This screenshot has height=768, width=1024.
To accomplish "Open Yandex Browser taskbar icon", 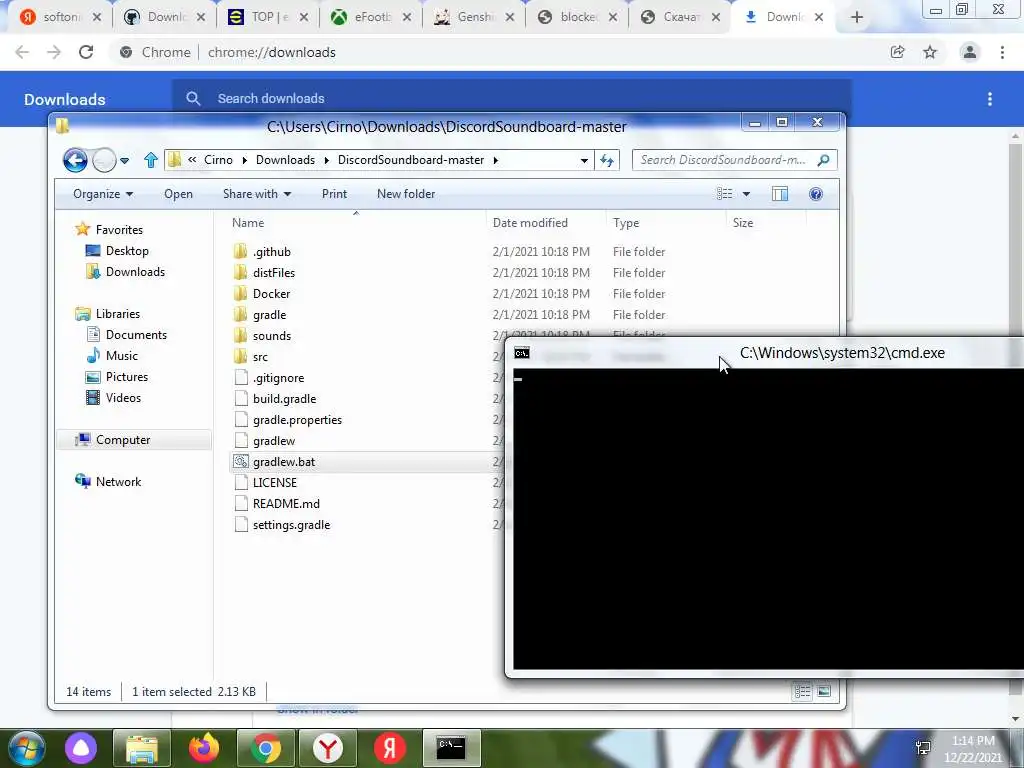I will (x=328, y=748).
